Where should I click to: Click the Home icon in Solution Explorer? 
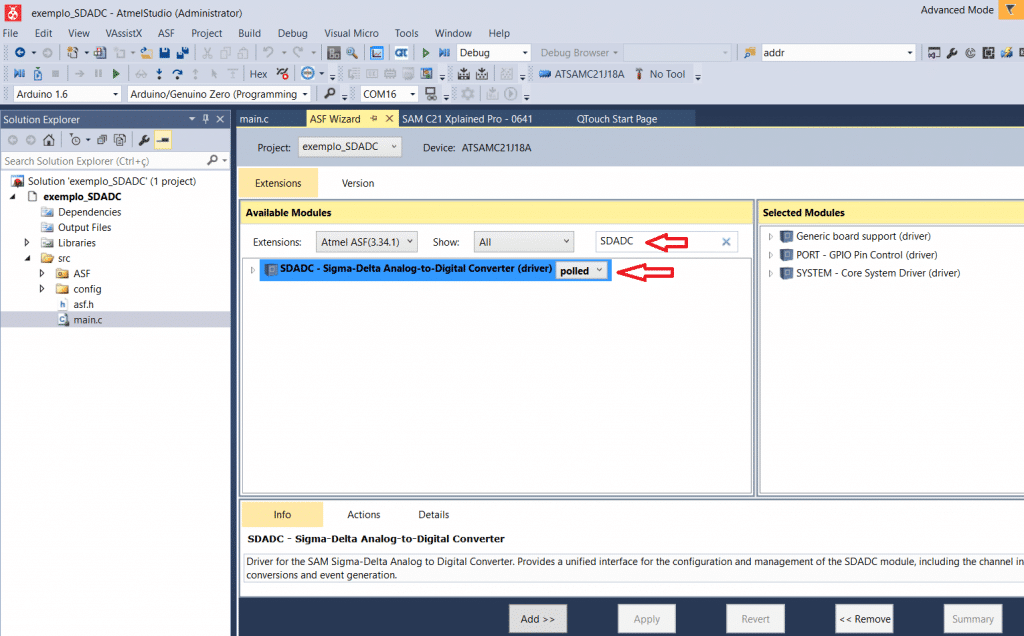tap(48, 140)
